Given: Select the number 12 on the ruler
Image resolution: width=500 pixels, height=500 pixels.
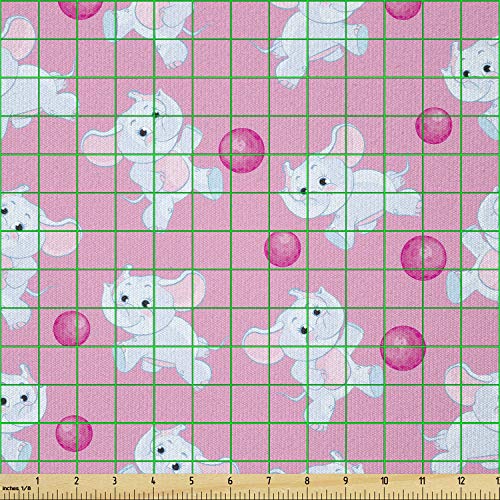Looking at the screenshot, I should [461, 480].
